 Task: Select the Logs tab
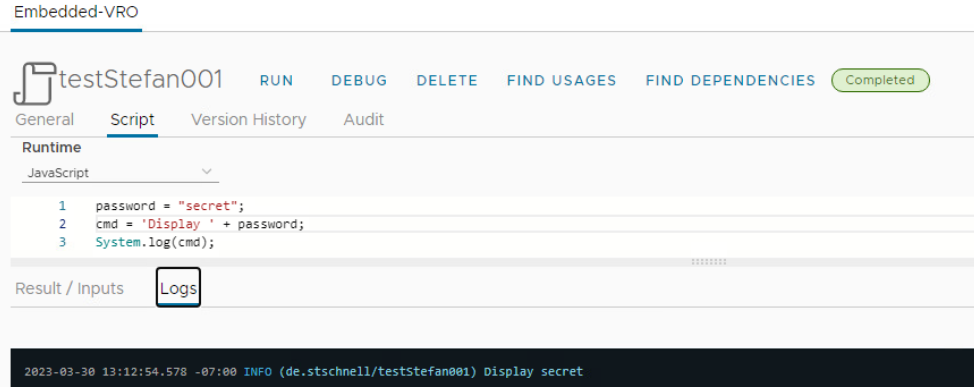point(178,288)
